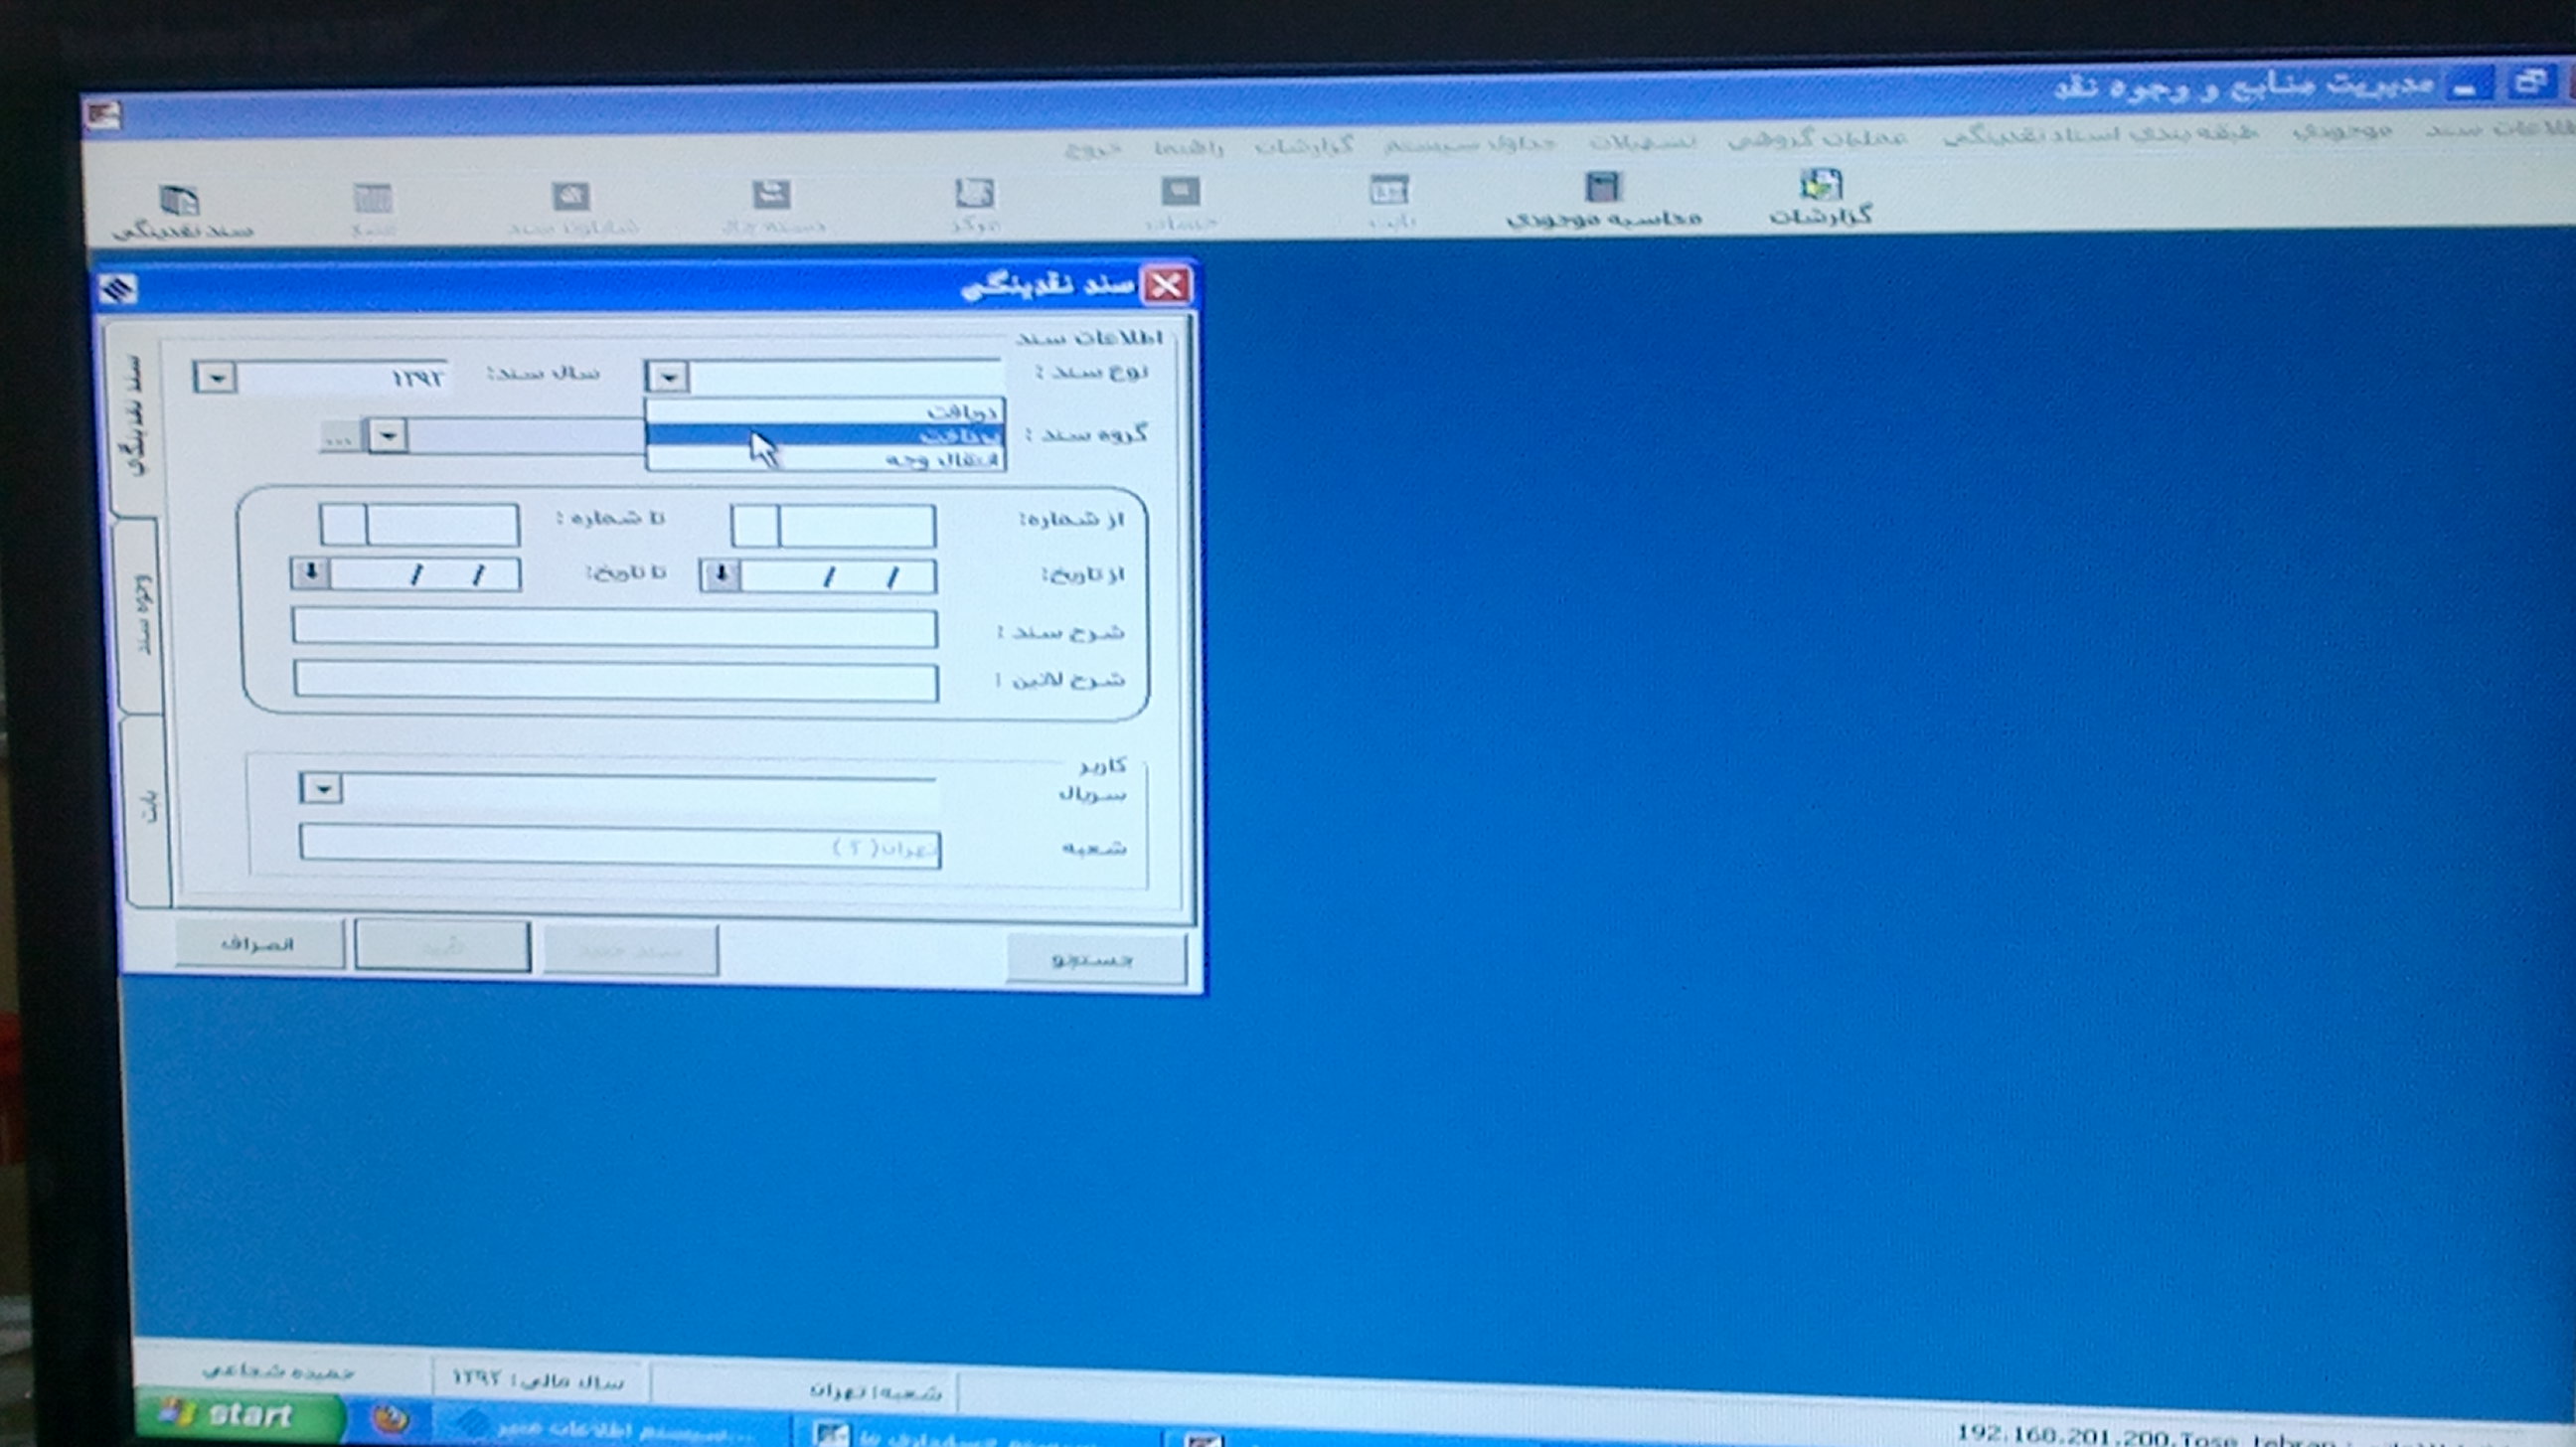
Task: Click the greyed سند جدید button
Action: point(630,950)
